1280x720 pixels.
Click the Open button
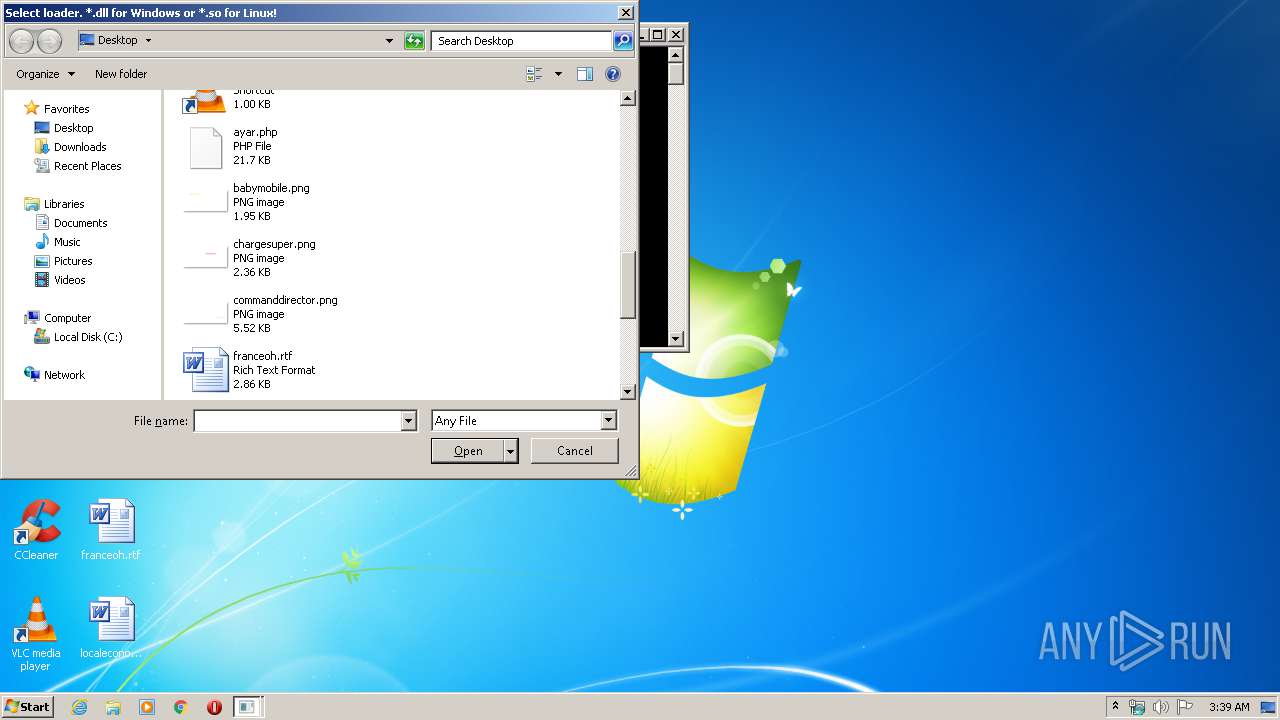point(468,451)
